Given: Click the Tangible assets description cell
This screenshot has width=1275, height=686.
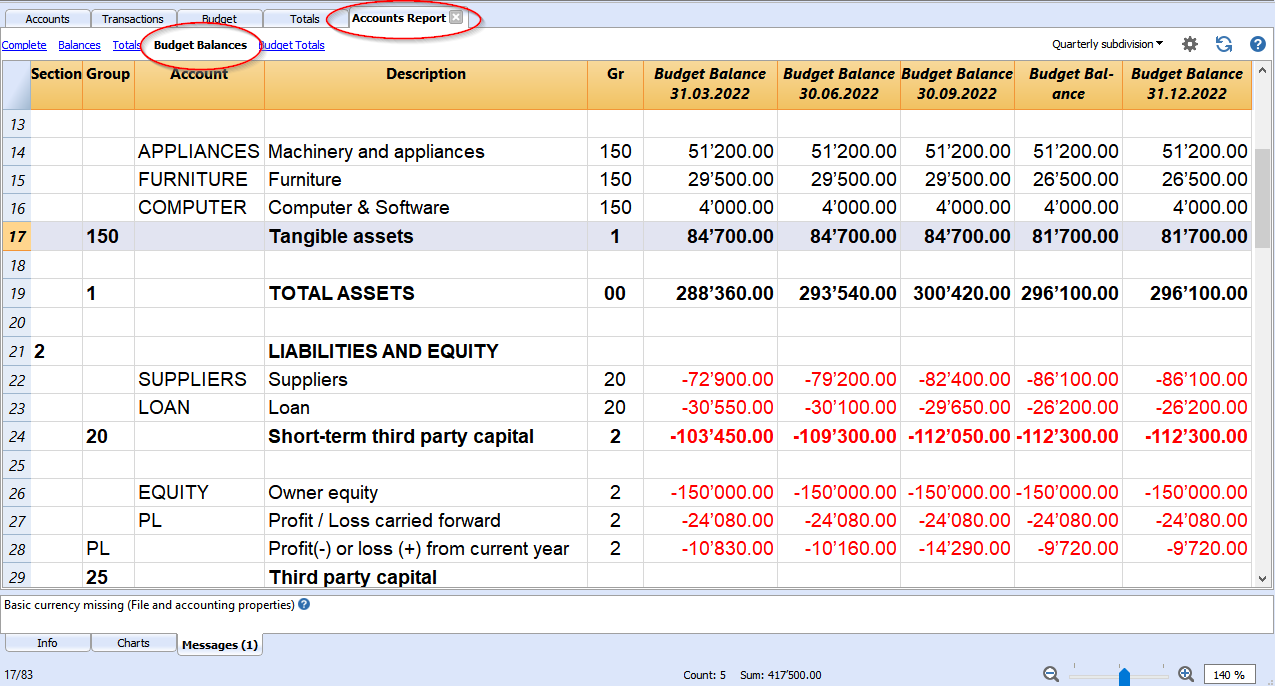Looking at the screenshot, I should tap(426, 237).
